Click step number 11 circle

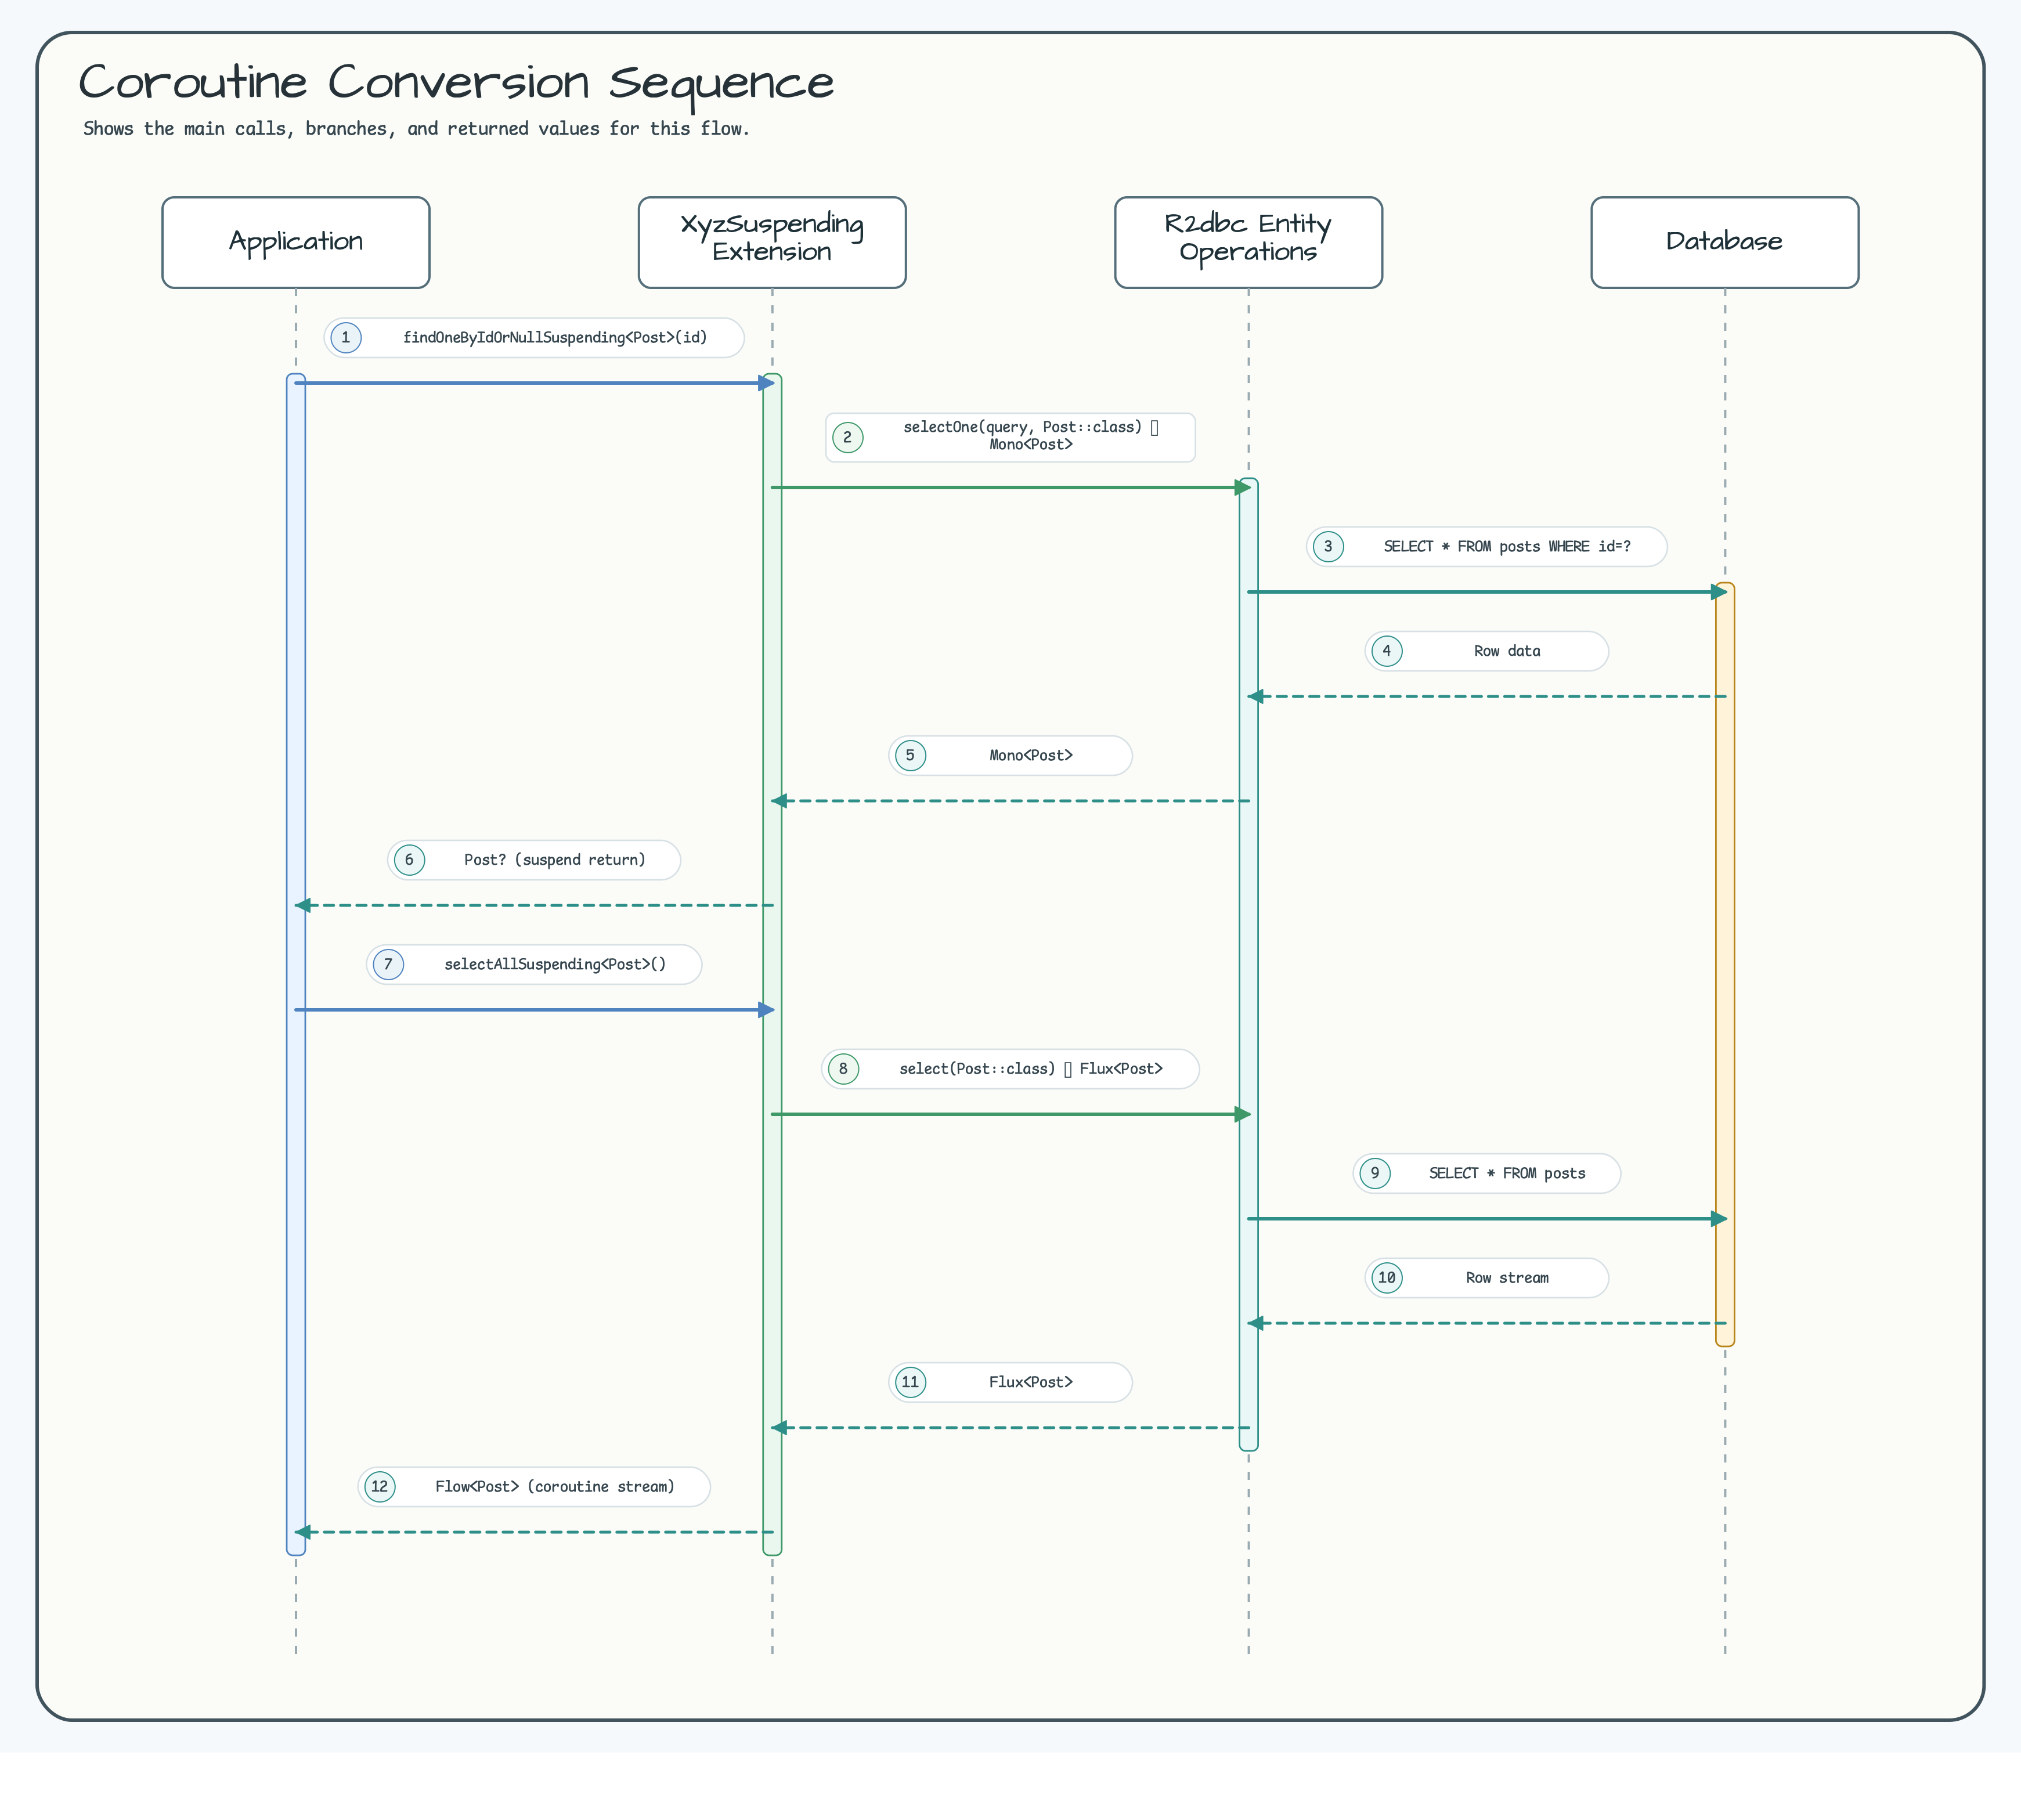[x=910, y=1383]
